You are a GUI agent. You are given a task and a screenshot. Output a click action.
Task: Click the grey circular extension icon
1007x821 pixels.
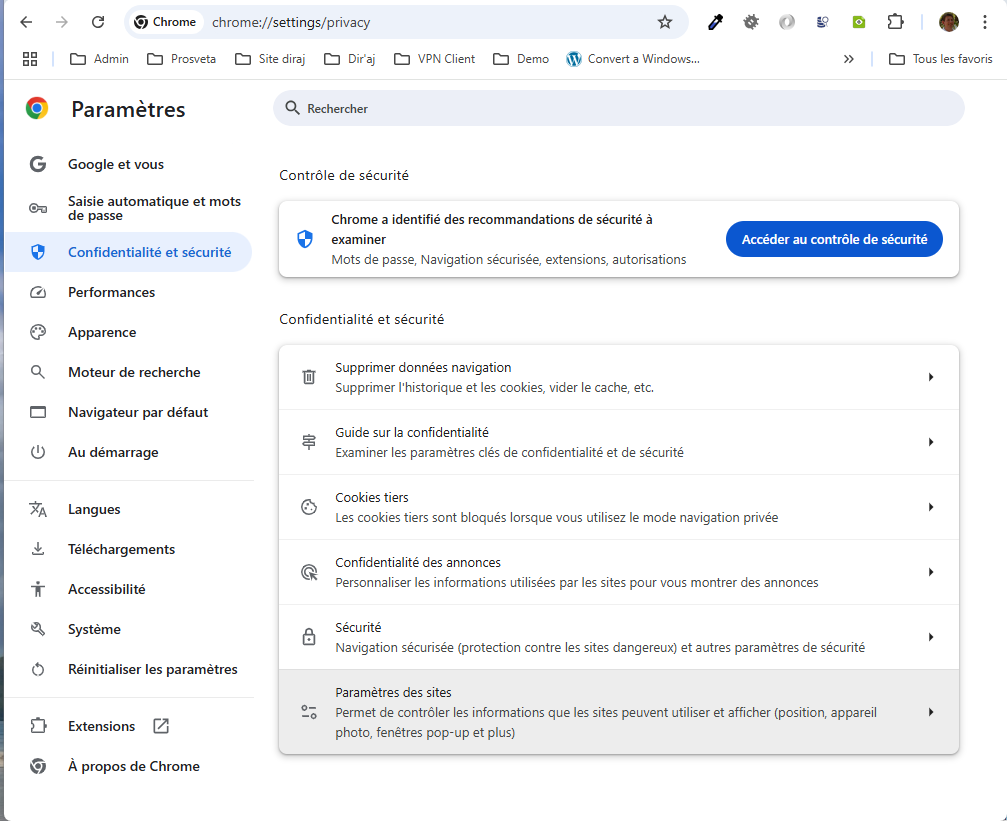787,22
